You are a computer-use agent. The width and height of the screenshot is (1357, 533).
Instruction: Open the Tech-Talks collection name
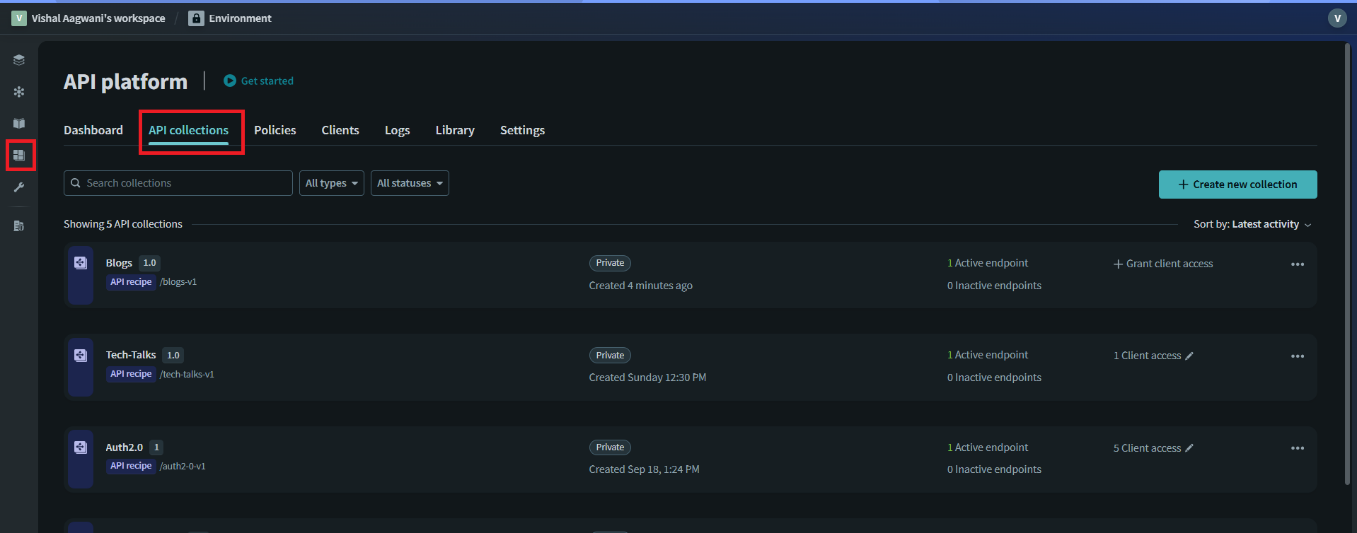point(131,355)
